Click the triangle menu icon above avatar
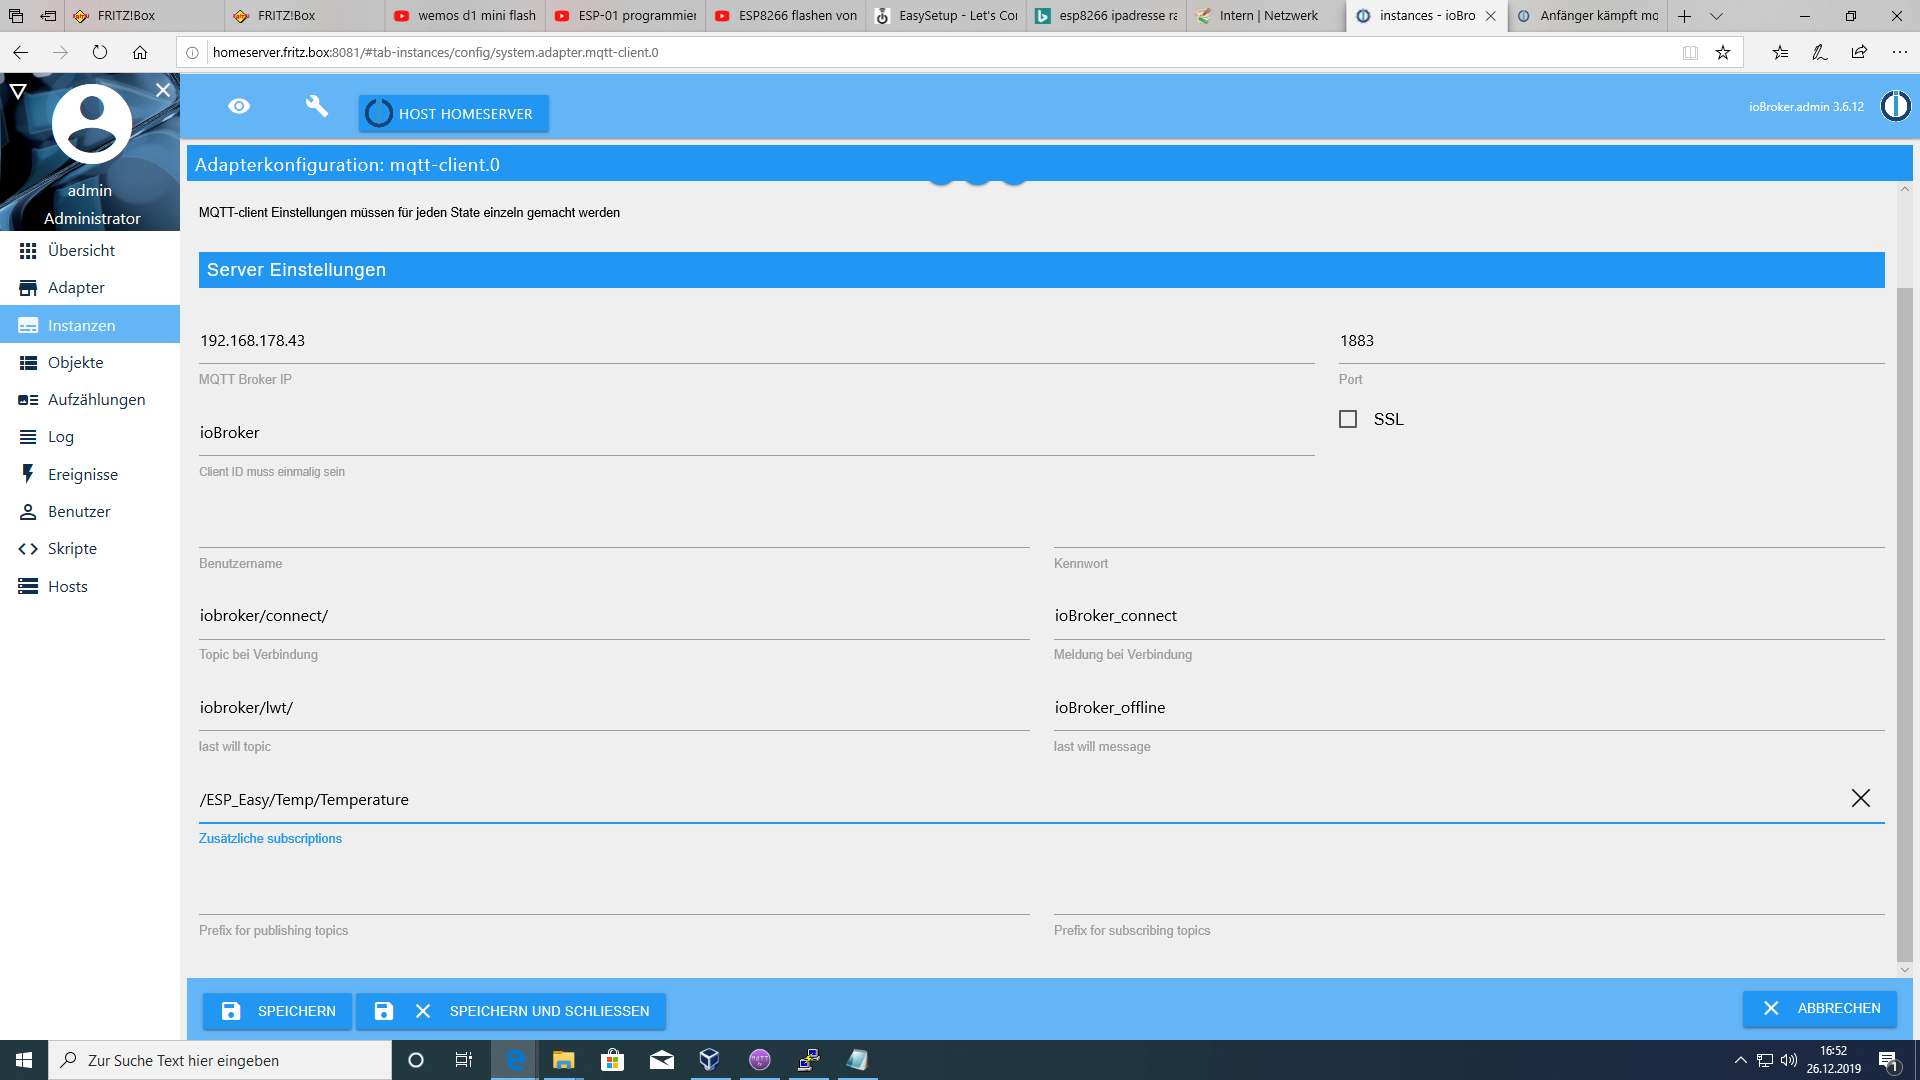Screen dimensions: 1920x1080 (x=18, y=91)
